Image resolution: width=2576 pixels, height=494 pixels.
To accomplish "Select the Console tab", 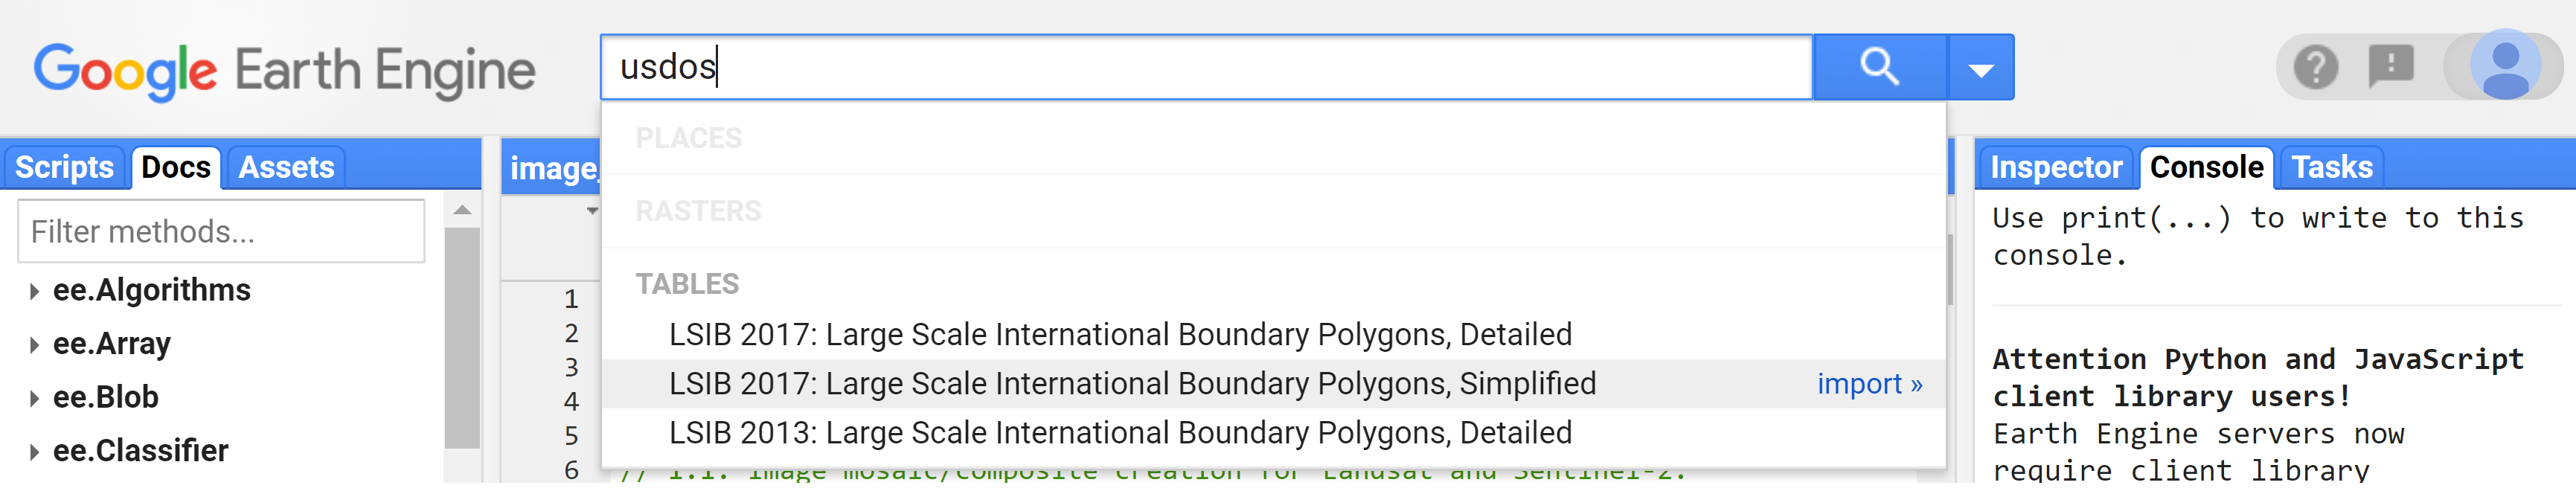I will pos(2206,167).
